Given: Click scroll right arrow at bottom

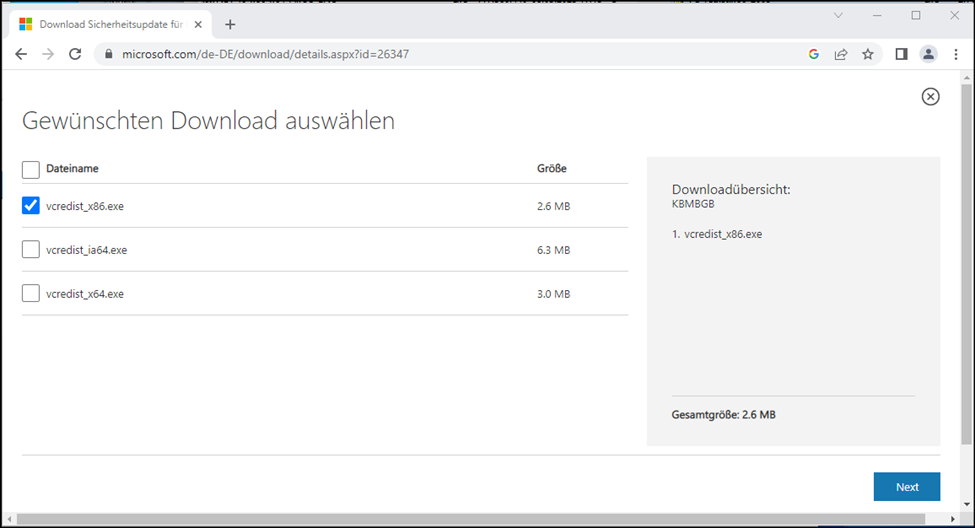Looking at the screenshot, I should [x=952, y=519].
